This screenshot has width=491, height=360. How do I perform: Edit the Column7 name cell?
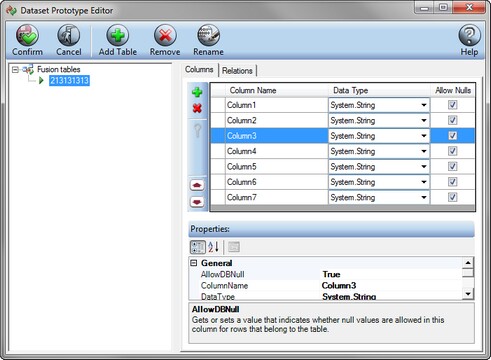[277, 197]
